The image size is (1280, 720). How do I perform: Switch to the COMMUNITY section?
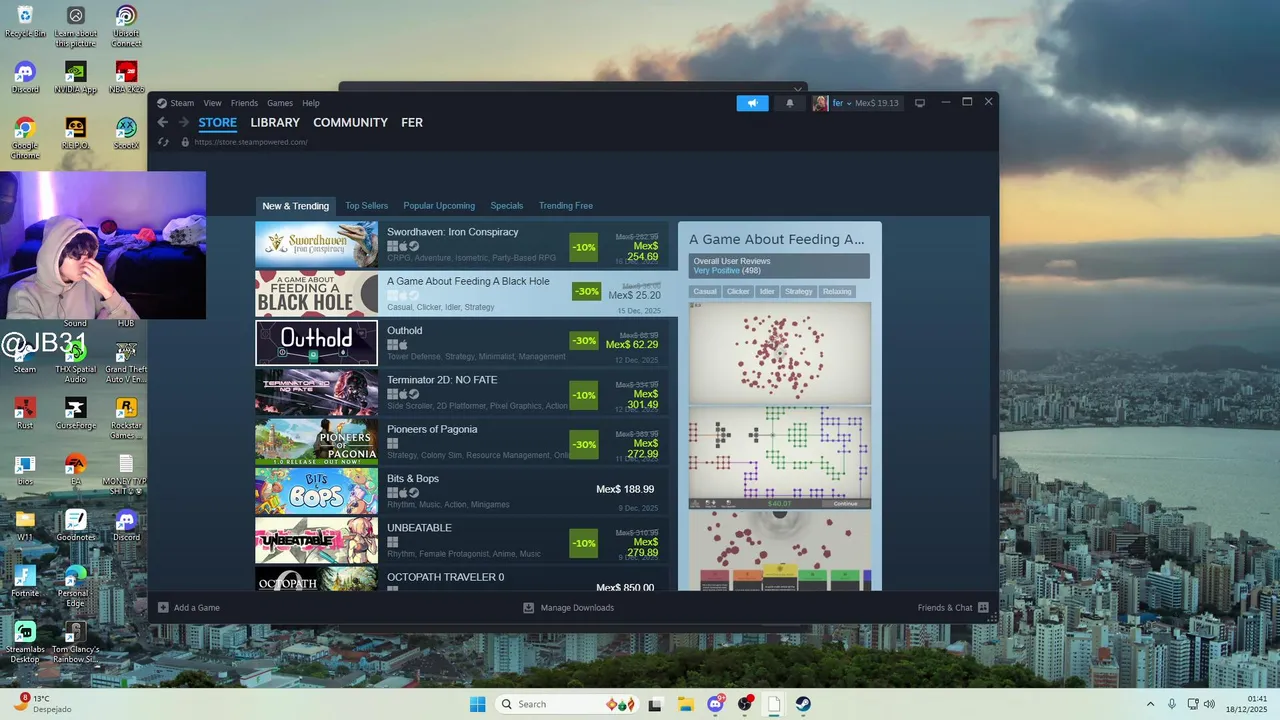[x=350, y=122]
